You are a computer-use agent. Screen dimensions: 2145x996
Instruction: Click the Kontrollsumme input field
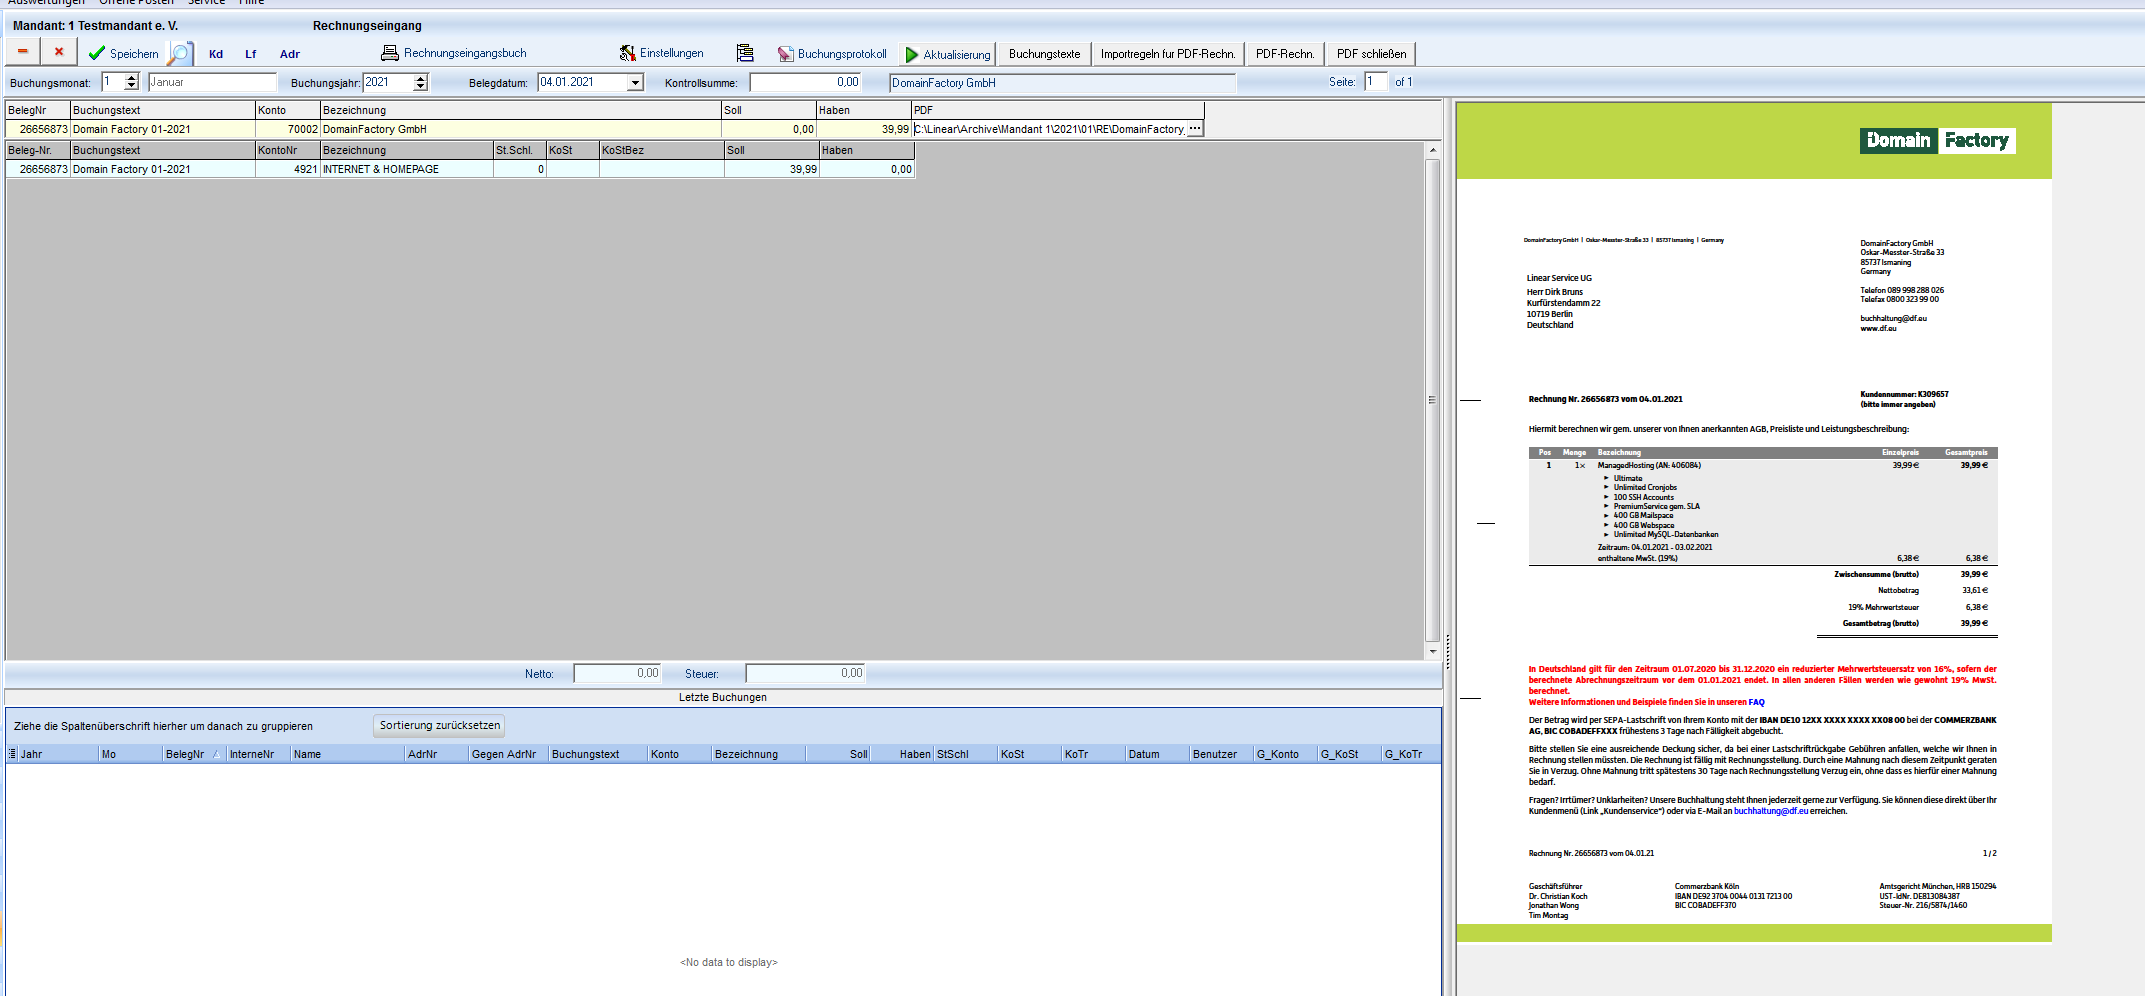[805, 82]
